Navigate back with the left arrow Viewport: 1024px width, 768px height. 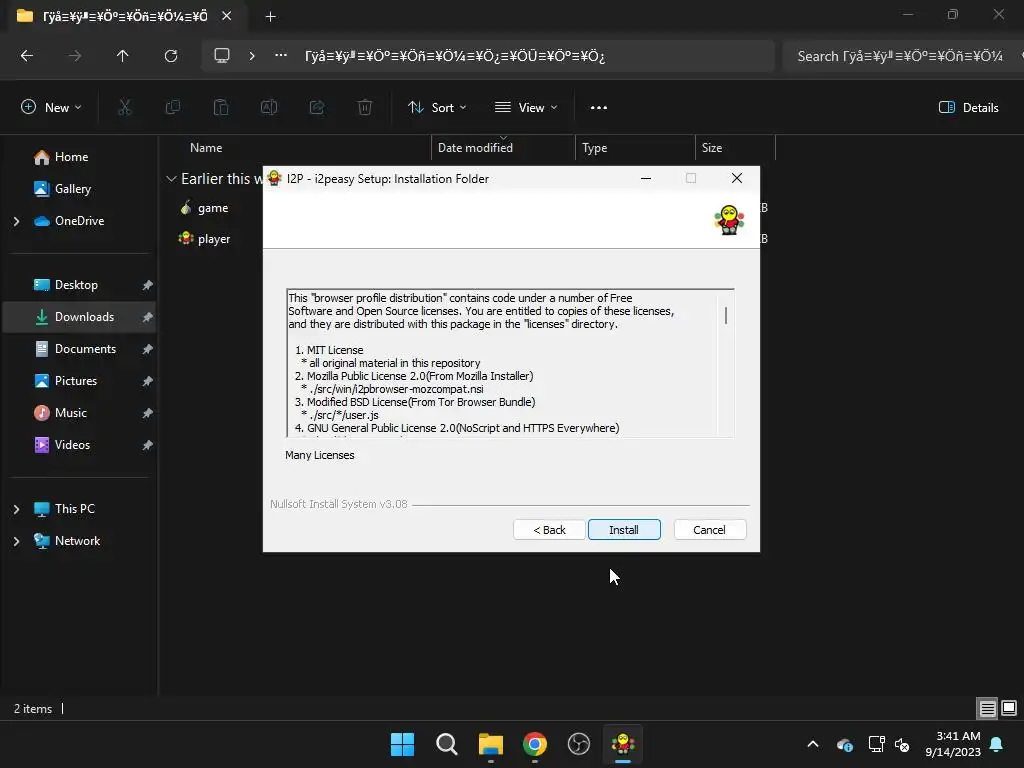27,56
